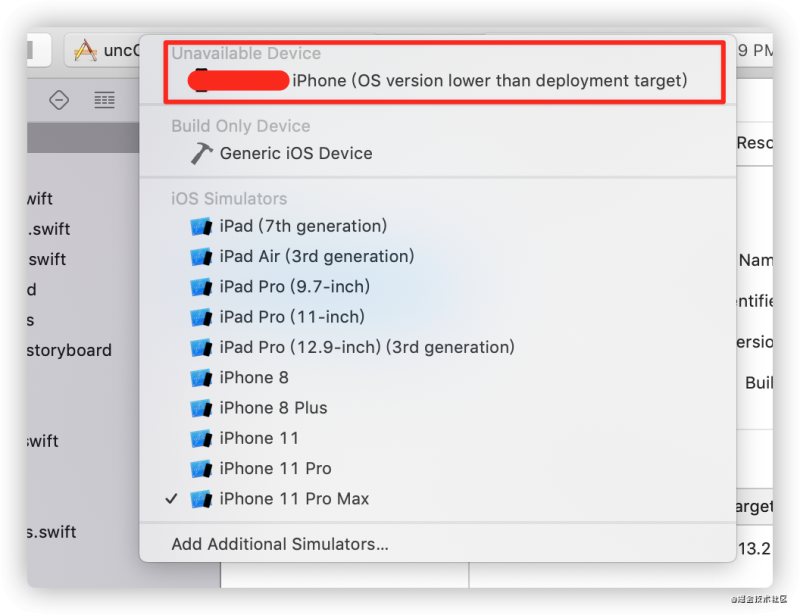Viewport: 800px width, 615px height.
Task: Select the storyboard file in navigator
Action: click(x=69, y=351)
